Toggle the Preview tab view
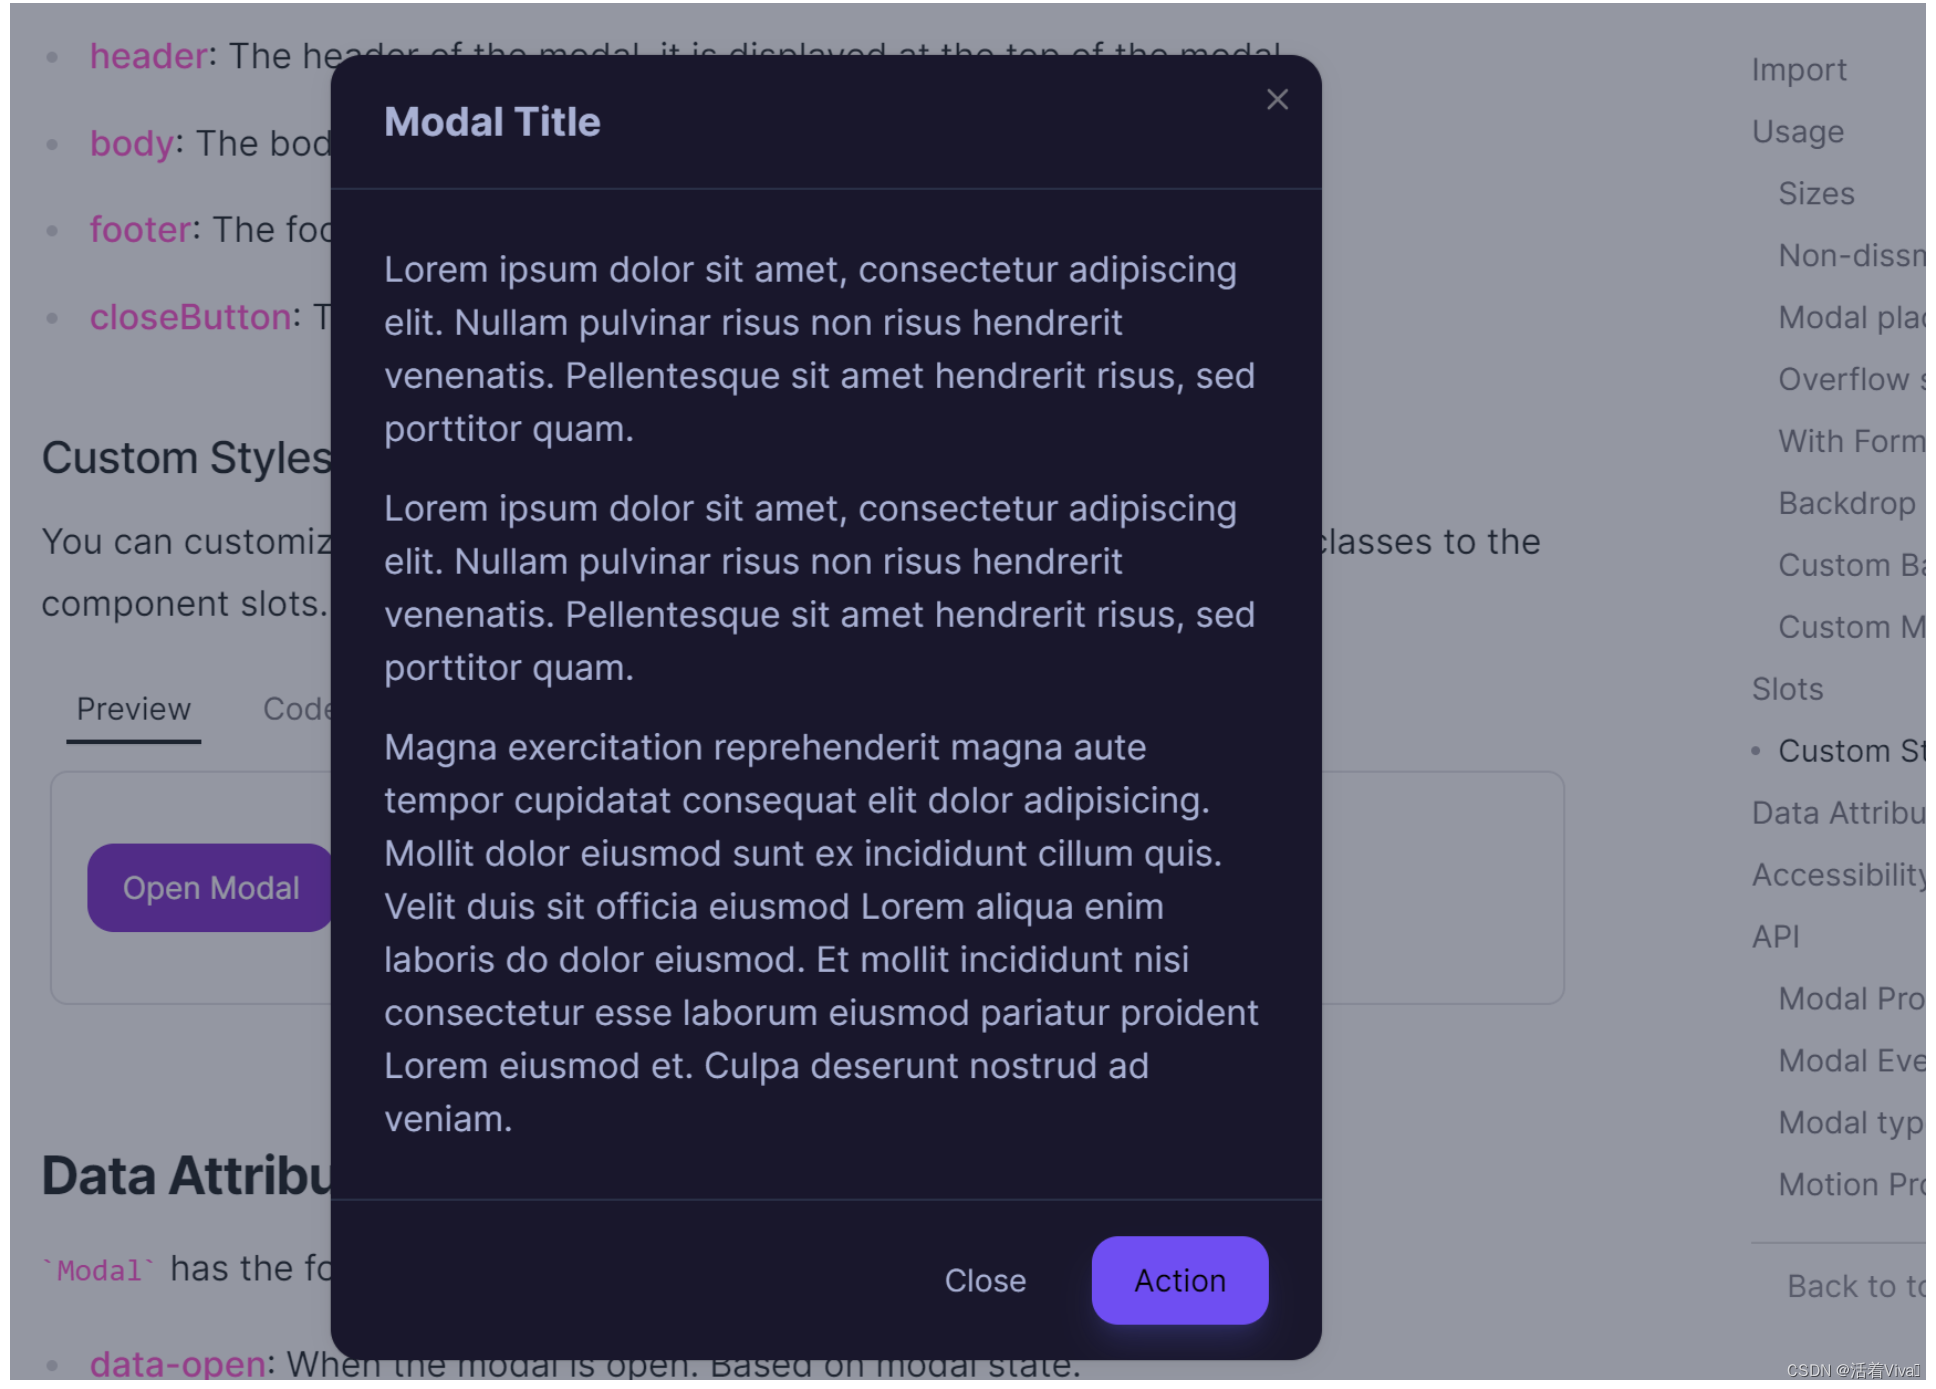This screenshot has width=1936, height=1389. (x=134, y=708)
